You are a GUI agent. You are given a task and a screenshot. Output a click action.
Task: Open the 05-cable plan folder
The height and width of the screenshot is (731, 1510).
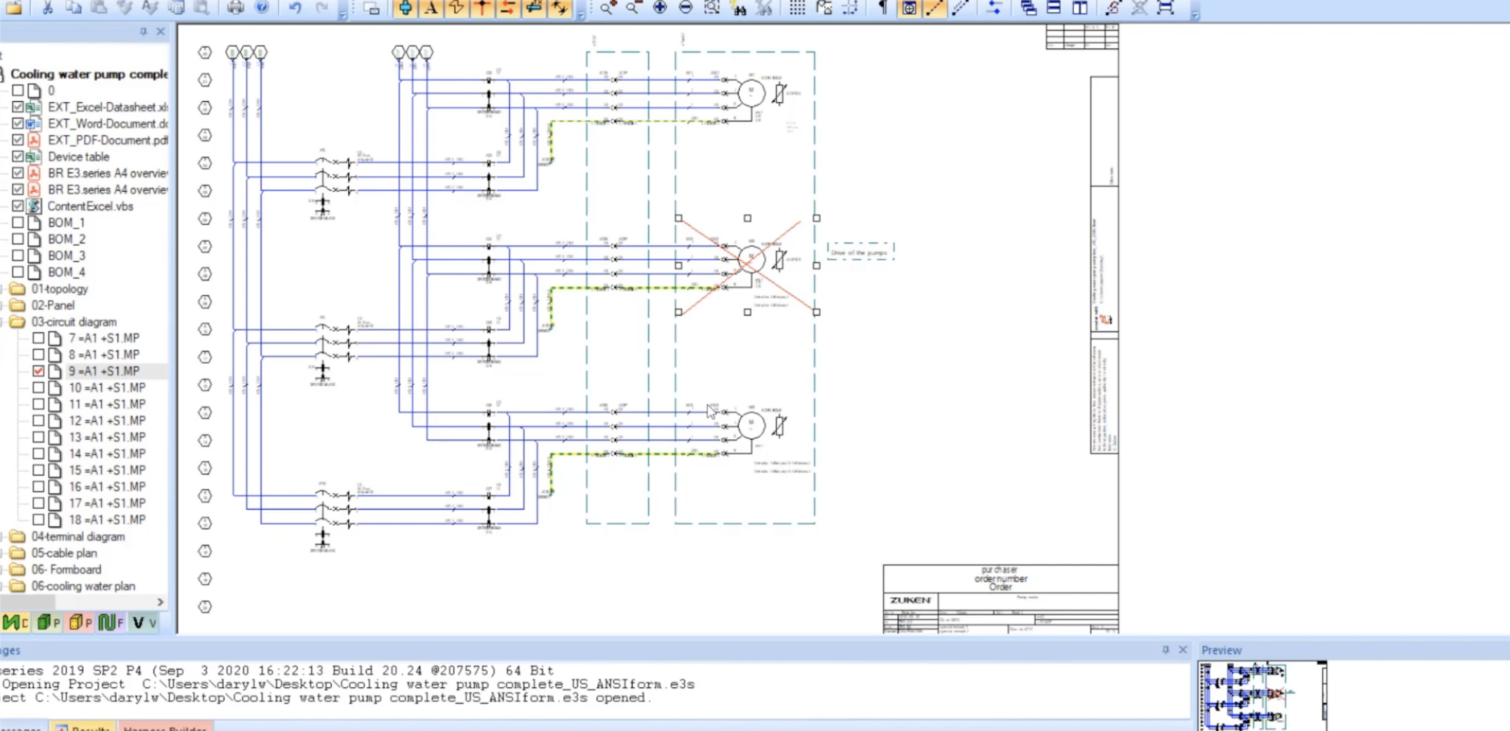(x=64, y=553)
